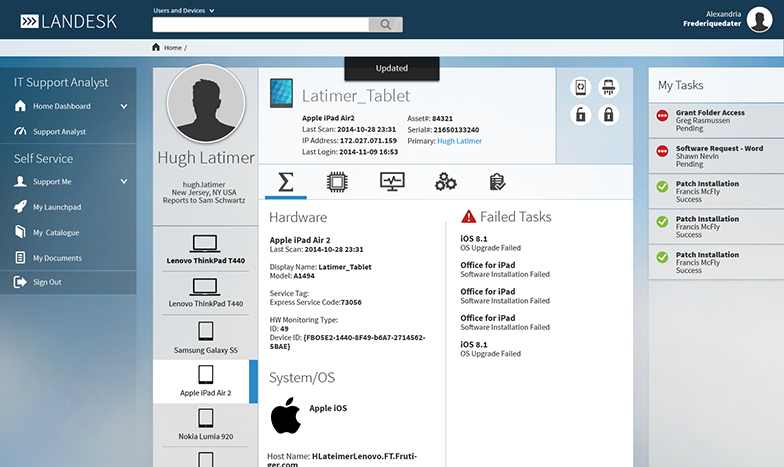Screen dimensions: 784x467
Task: Open the clipboard checklist tab icon
Action: pos(497,181)
